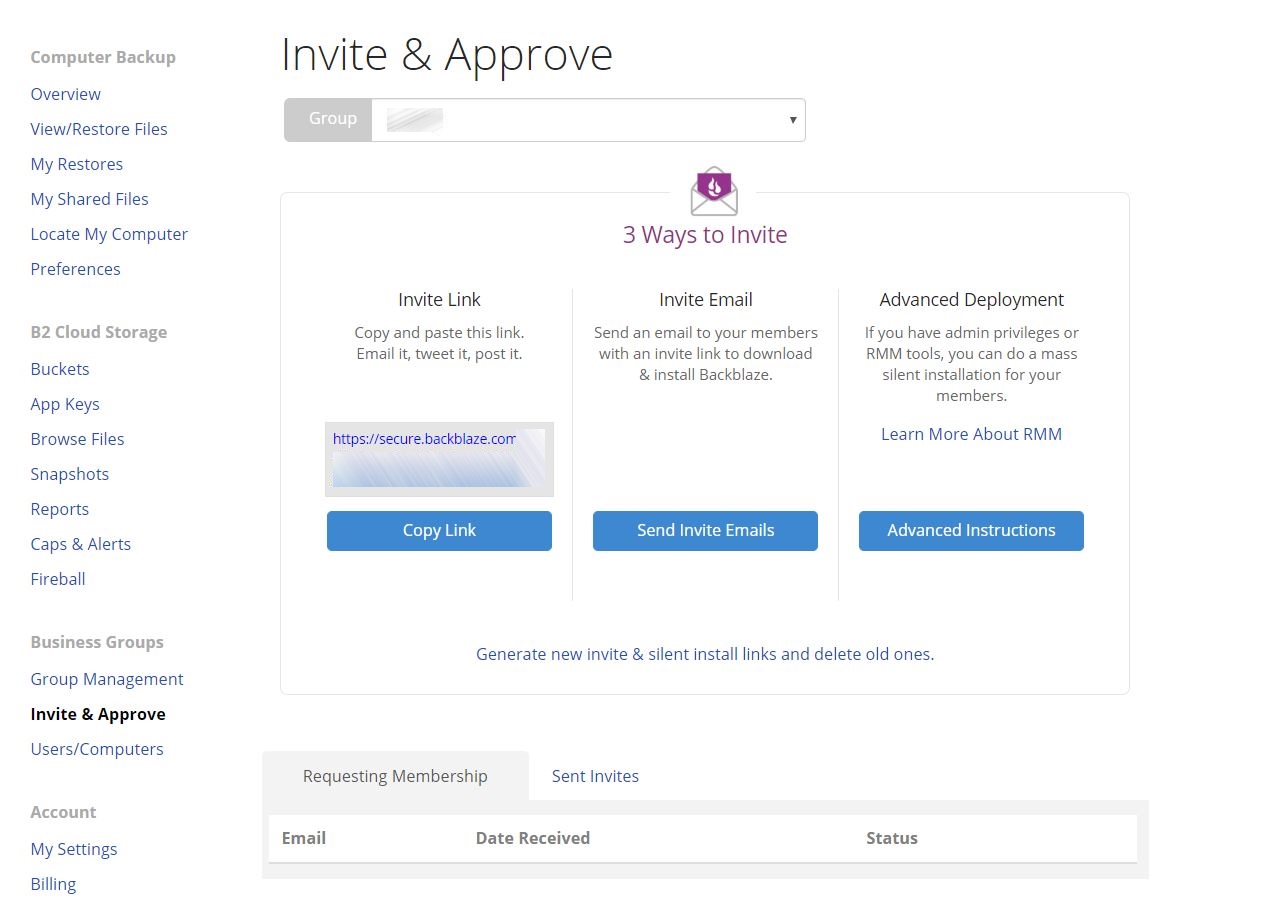Click the Email column header
The image size is (1273, 913).
pyautogui.click(x=304, y=838)
